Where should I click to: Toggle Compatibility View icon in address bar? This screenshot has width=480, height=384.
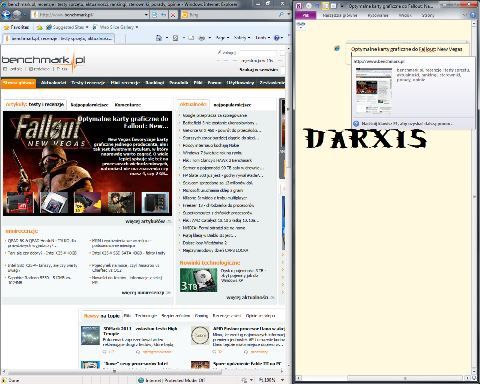(155, 15)
